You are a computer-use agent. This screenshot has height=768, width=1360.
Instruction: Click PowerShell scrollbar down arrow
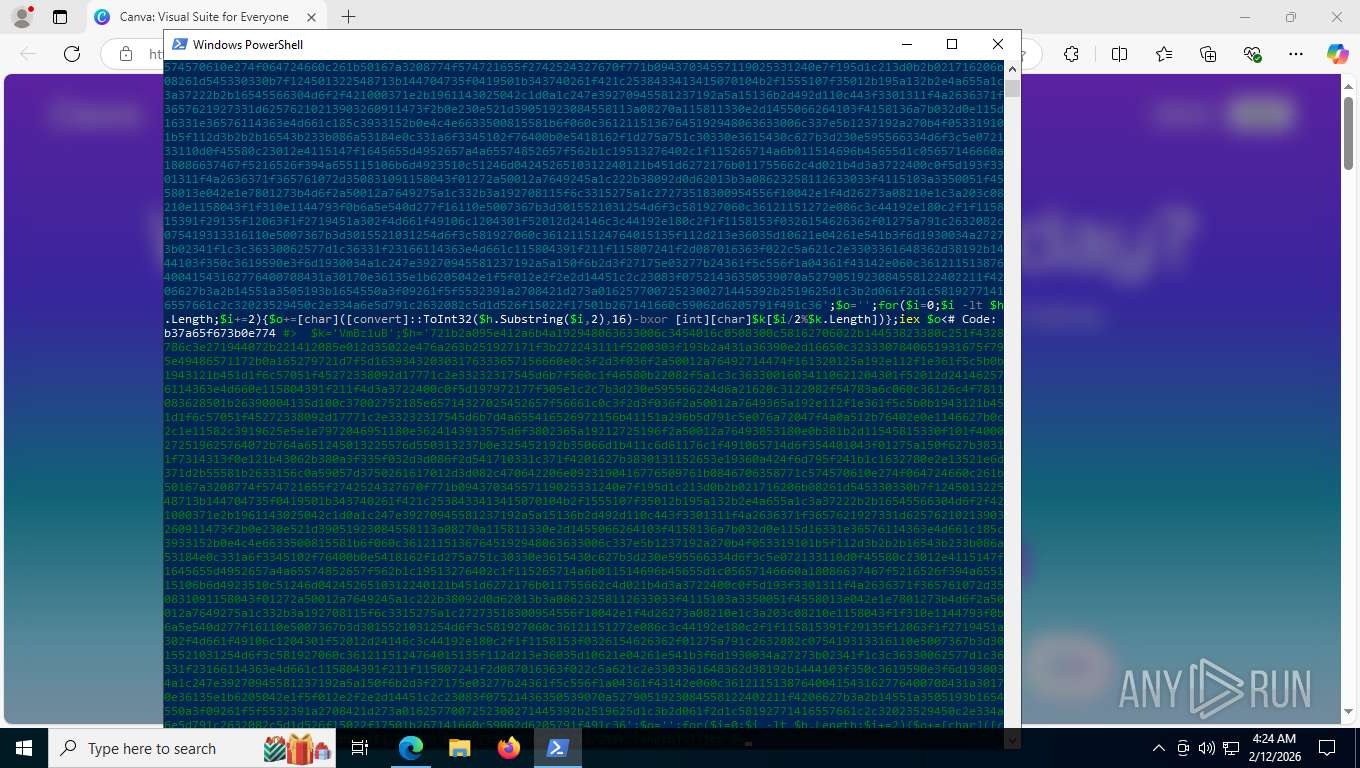coord(1012,740)
